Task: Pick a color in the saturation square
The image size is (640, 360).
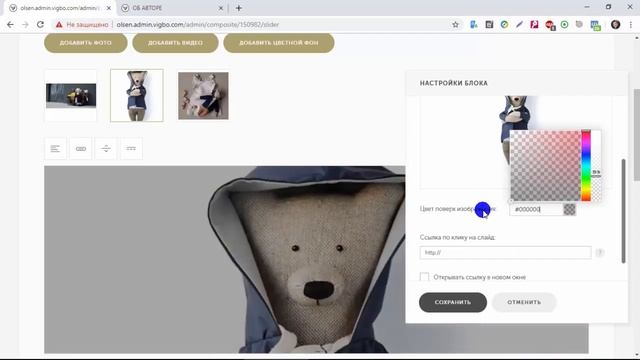Action: pyautogui.click(x=545, y=166)
